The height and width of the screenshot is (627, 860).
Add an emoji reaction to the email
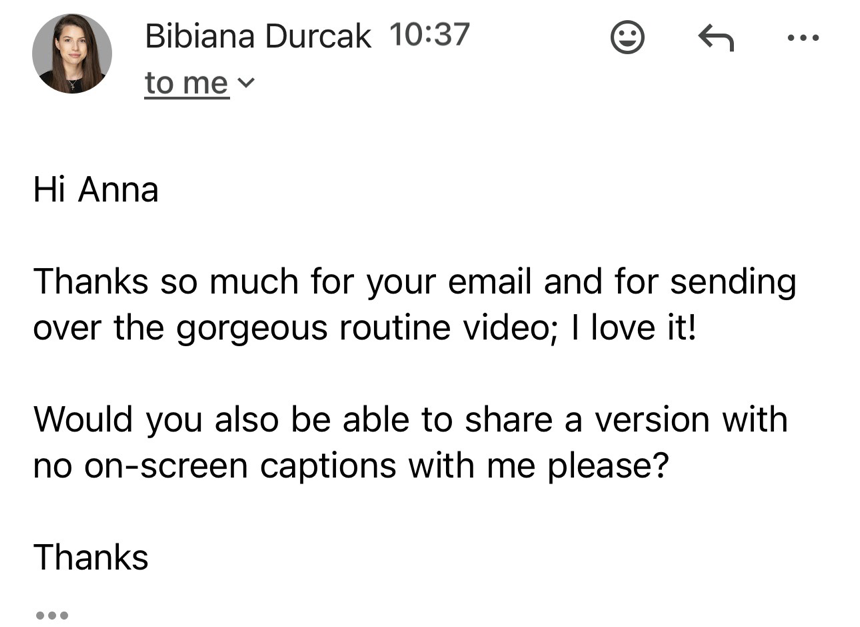(x=627, y=37)
